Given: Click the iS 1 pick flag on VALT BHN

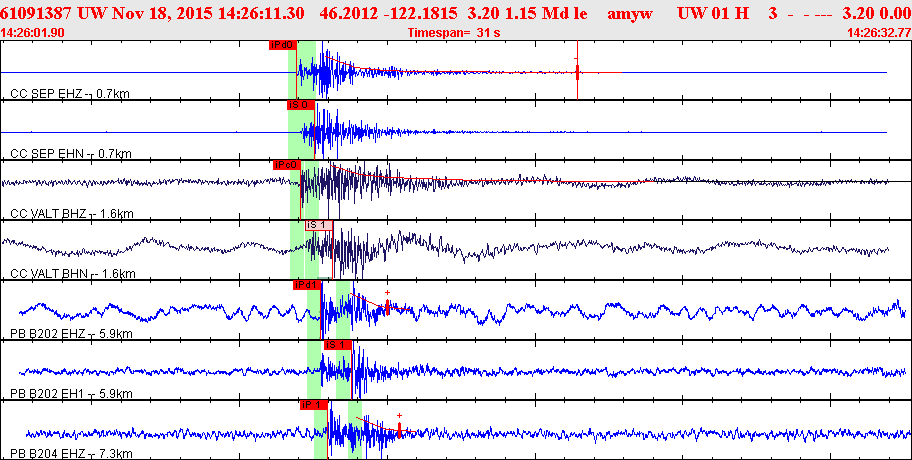Looking at the screenshot, I should point(319,226).
